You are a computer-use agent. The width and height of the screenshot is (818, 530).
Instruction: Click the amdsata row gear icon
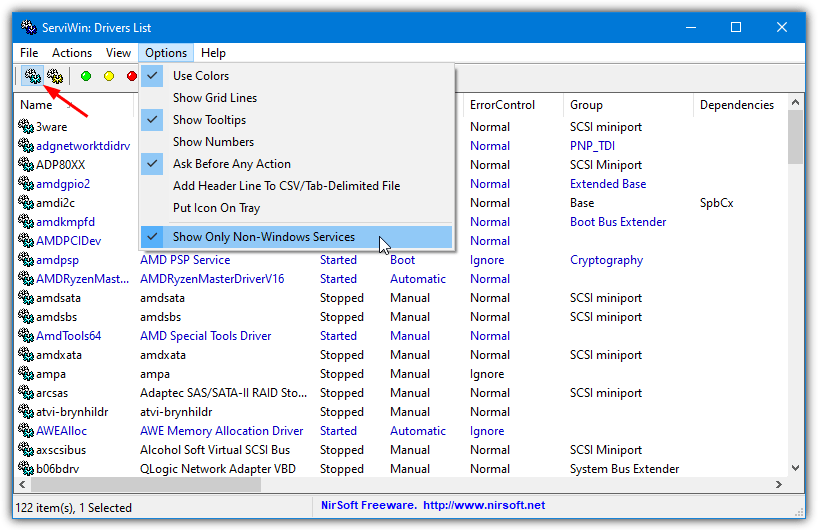coord(26,298)
